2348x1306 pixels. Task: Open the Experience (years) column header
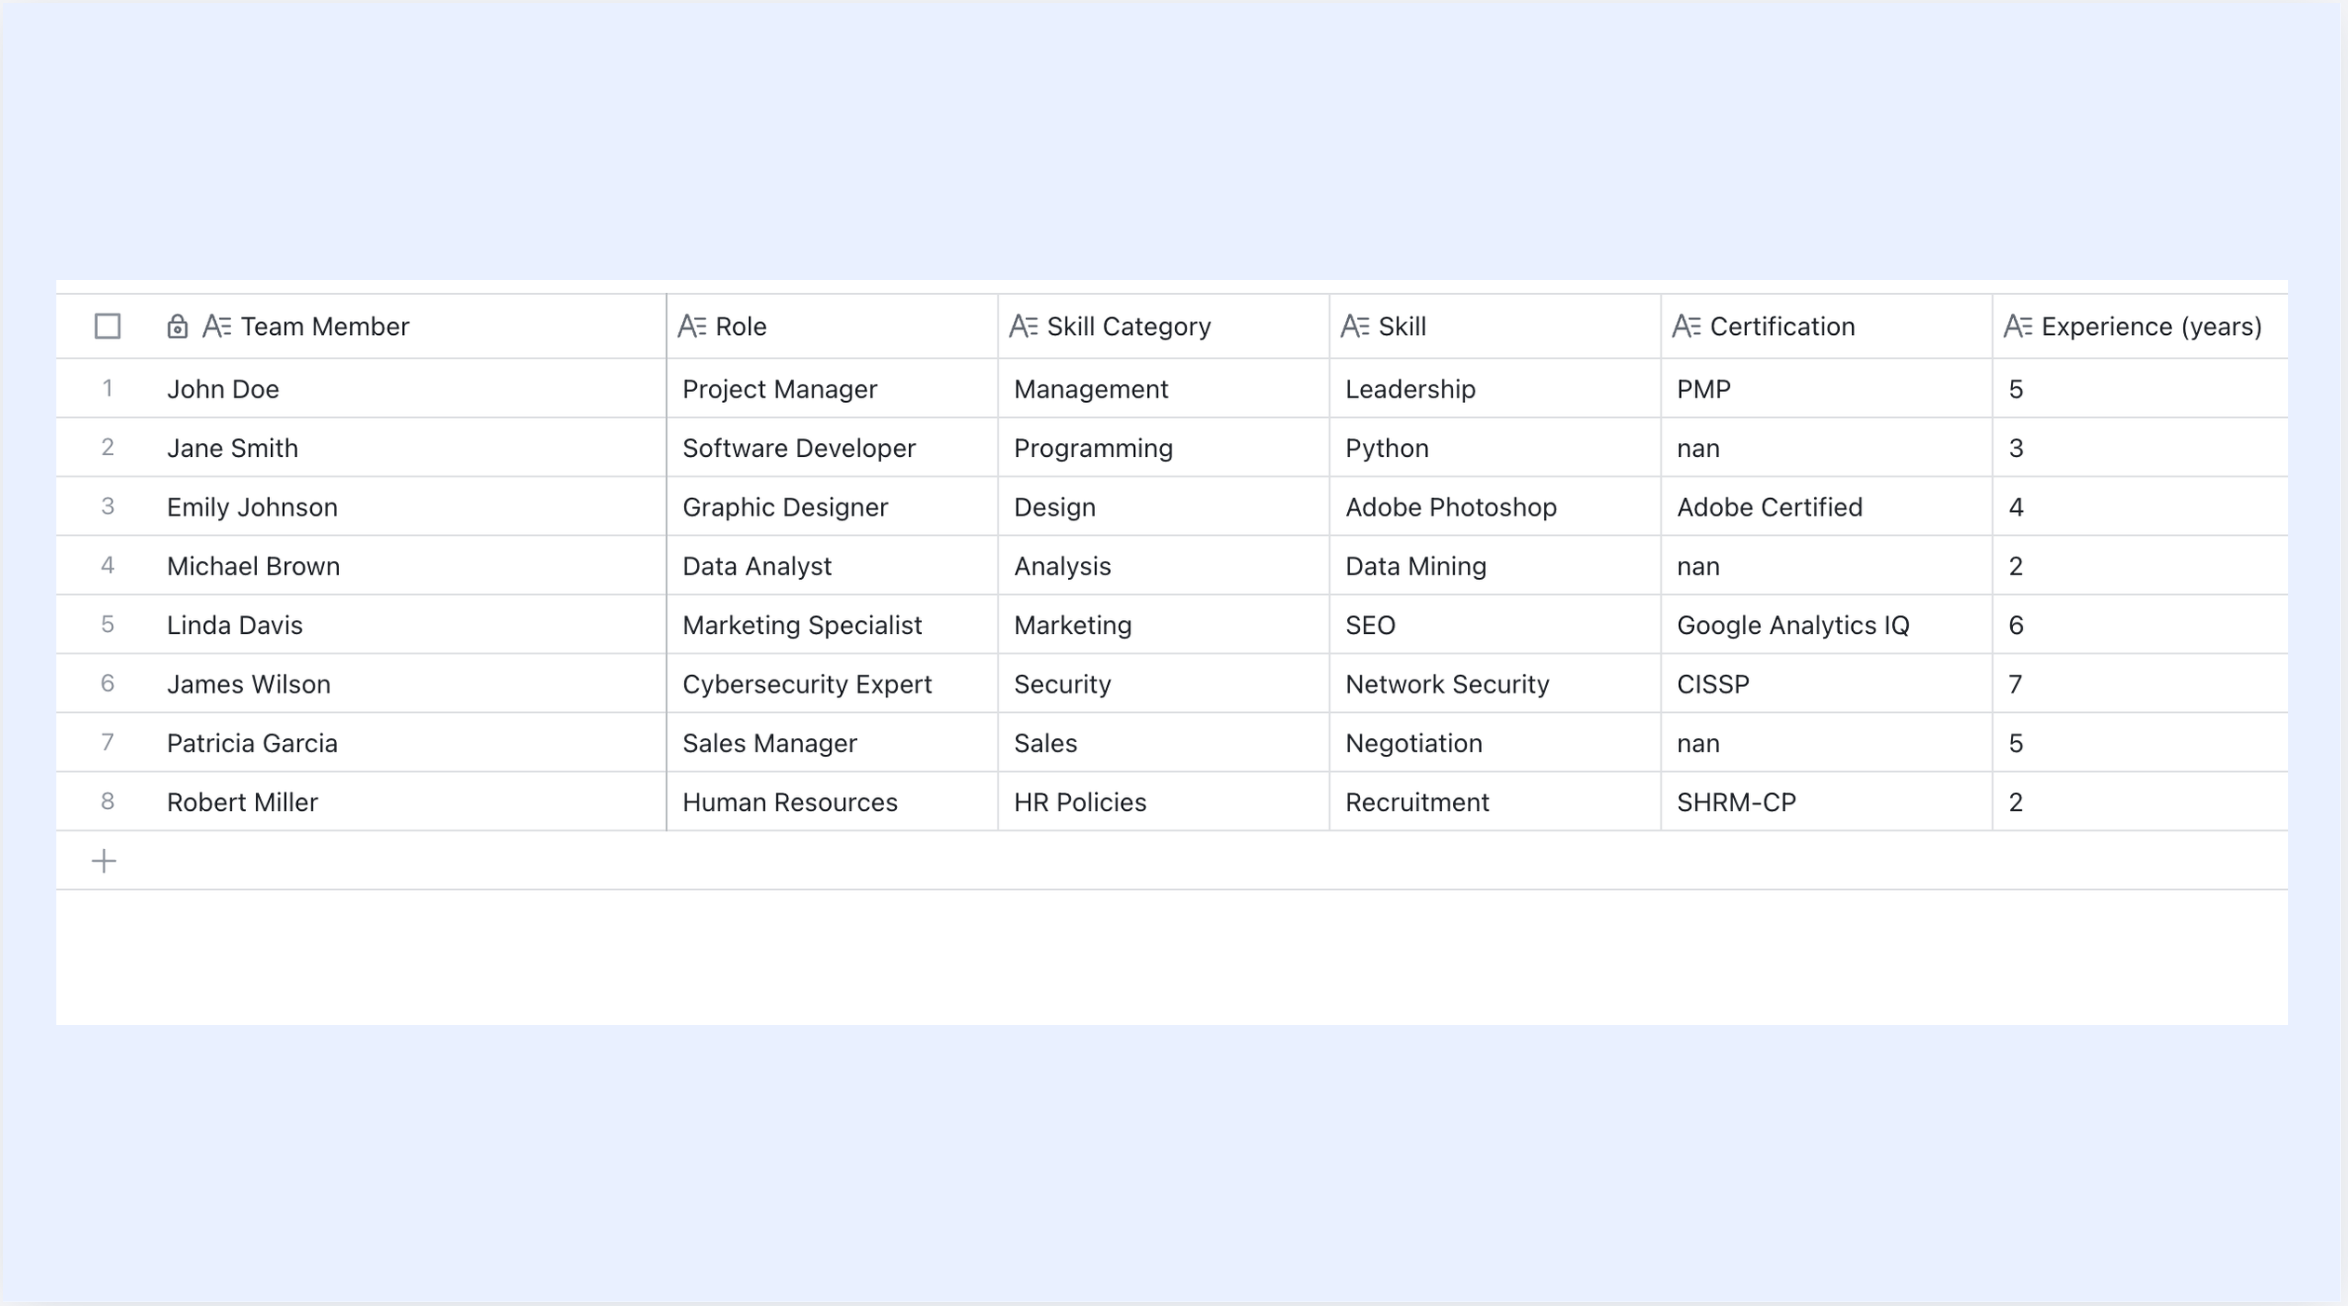pyautogui.click(x=2140, y=326)
